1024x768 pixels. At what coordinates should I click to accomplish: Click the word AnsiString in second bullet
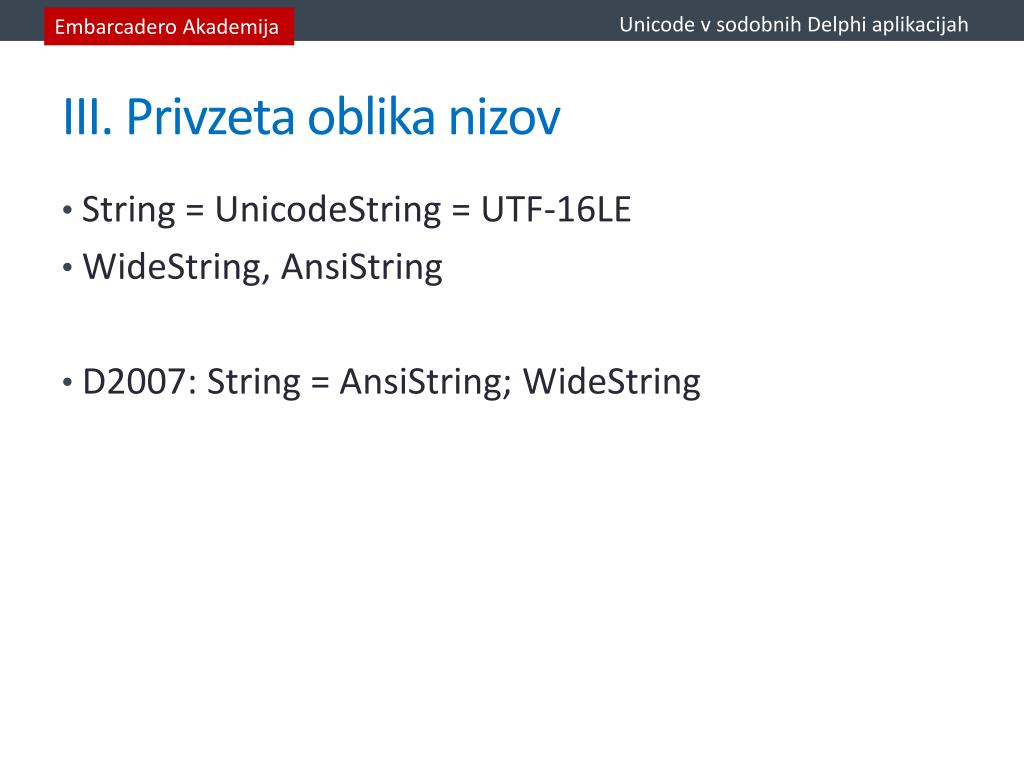362,268
